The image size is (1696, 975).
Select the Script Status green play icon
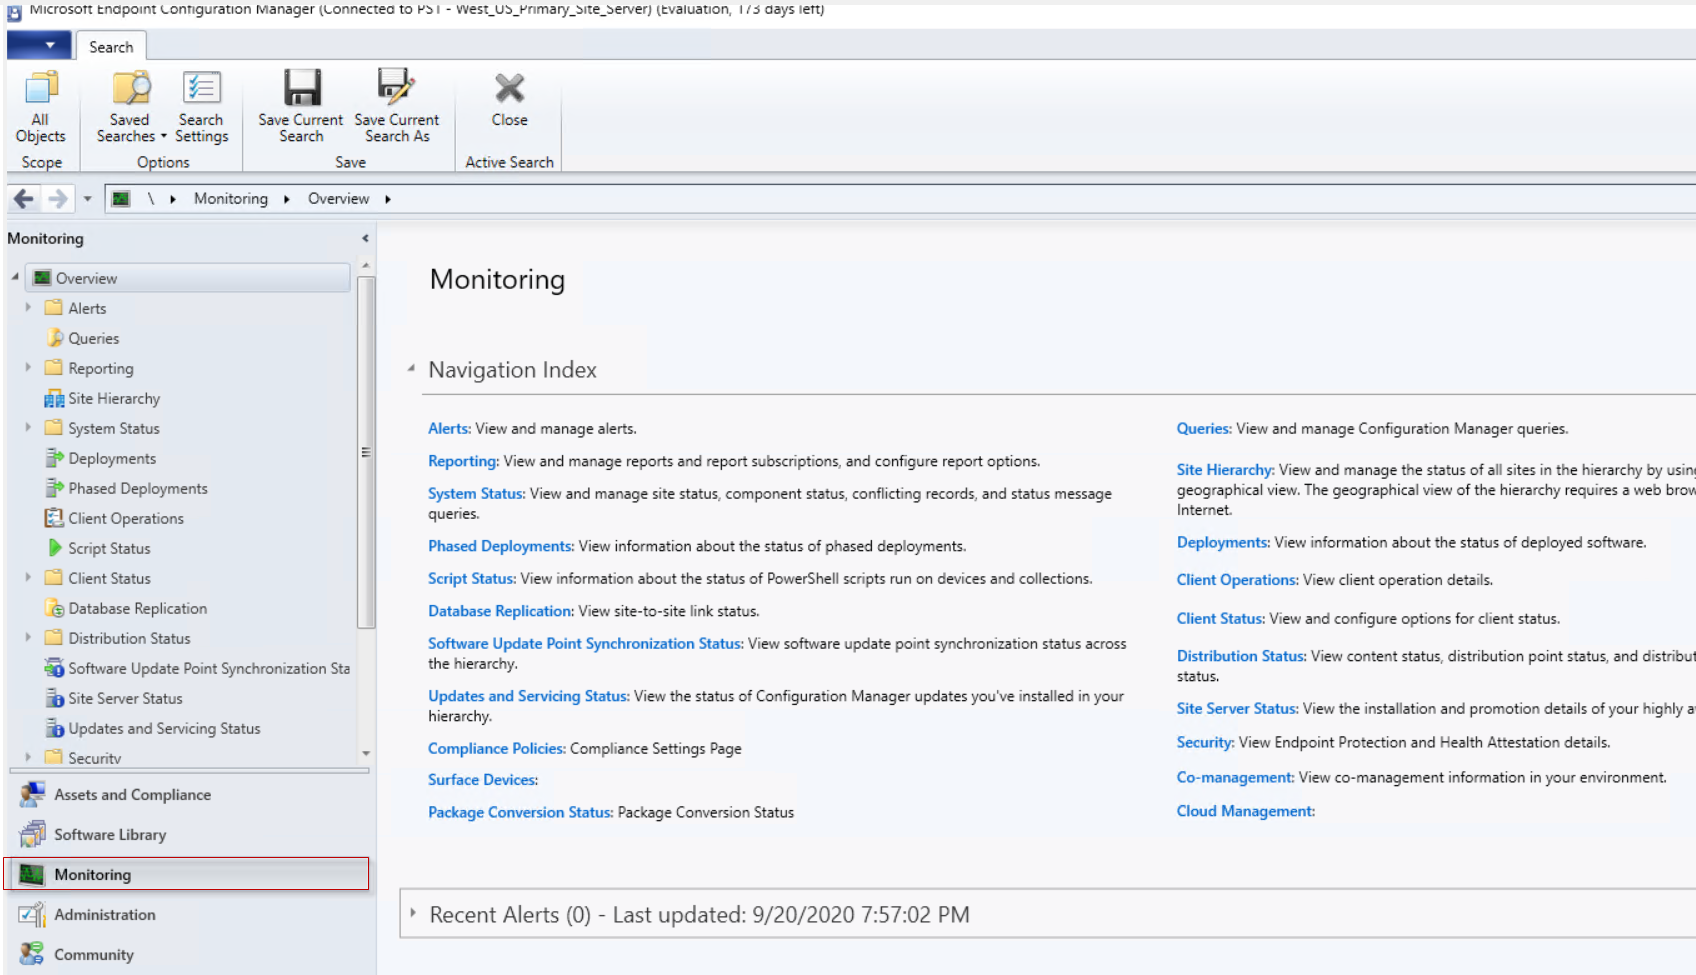pyautogui.click(x=55, y=548)
